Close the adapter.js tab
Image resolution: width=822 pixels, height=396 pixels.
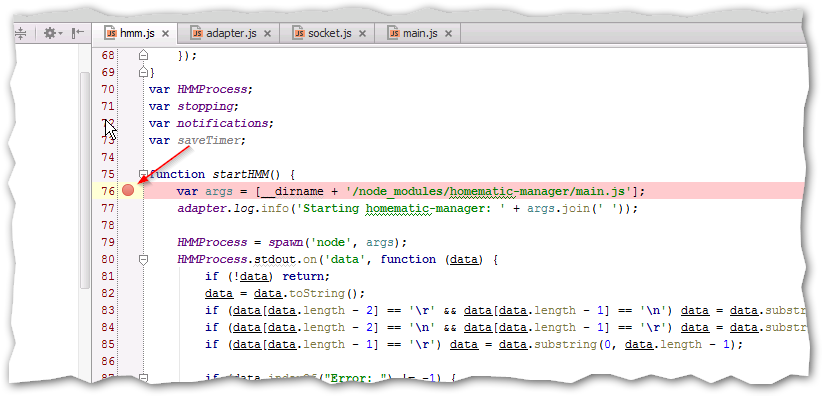[x=267, y=34]
